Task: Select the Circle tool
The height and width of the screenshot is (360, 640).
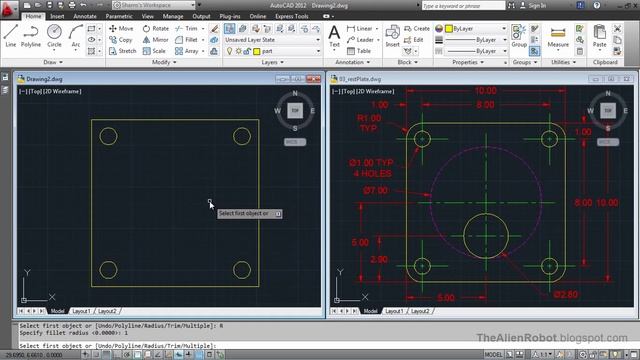Action: (x=54, y=36)
